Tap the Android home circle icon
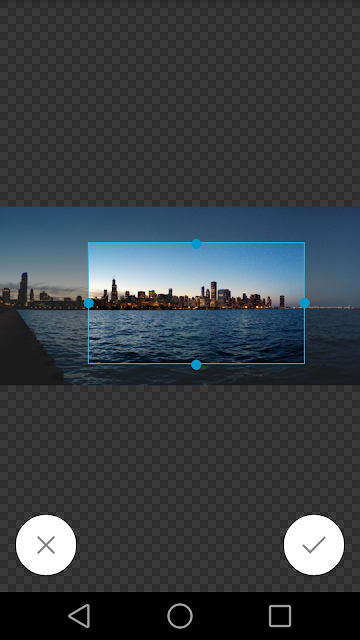360x640 pixels. pos(180,616)
